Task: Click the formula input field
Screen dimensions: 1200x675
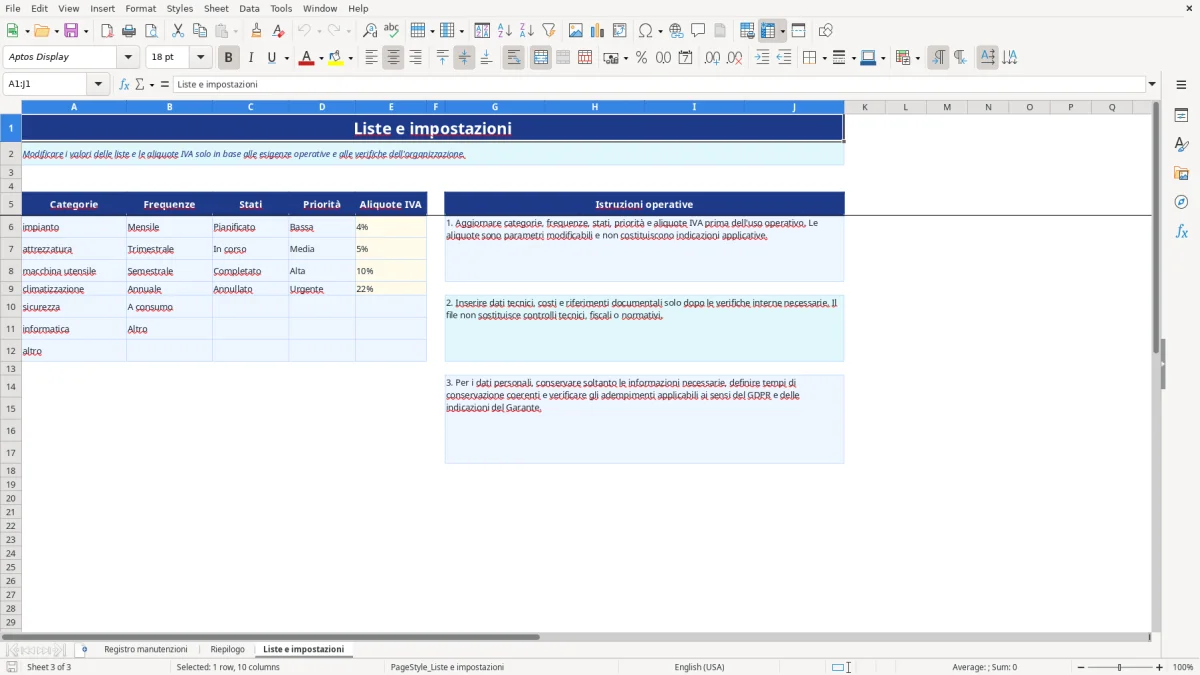Action: coord(658,84)
